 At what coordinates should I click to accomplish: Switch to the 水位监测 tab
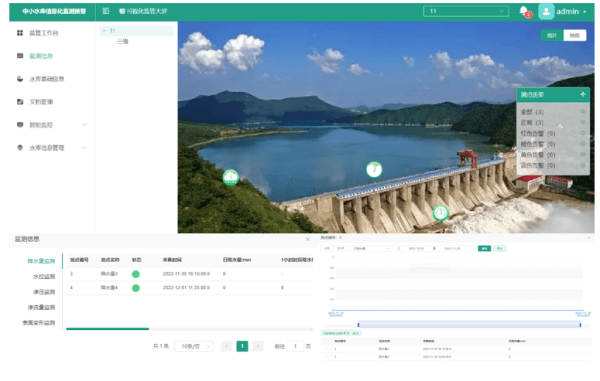point(44,277)
